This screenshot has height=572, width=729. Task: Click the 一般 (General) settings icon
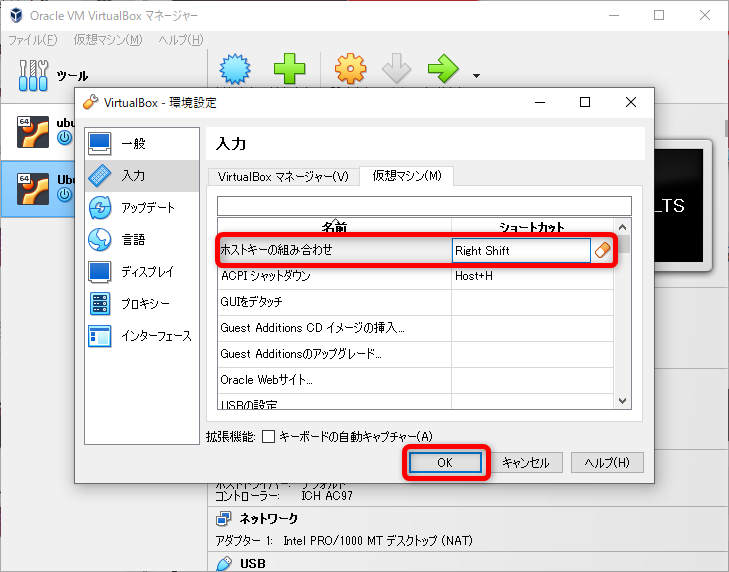pyautogui.click(x=99, y=143)
